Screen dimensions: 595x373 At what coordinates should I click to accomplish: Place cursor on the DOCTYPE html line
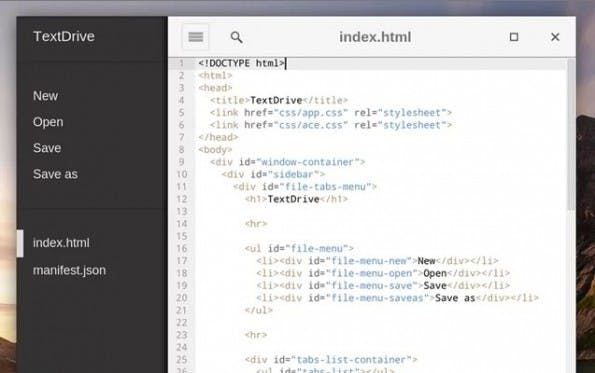pos(242,63)
